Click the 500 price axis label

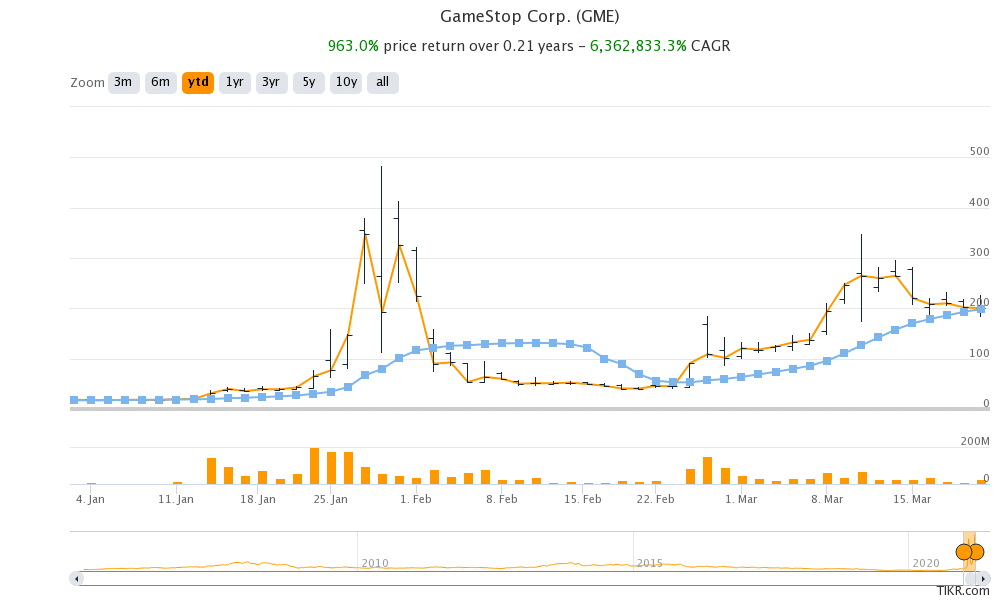point(980,152)
